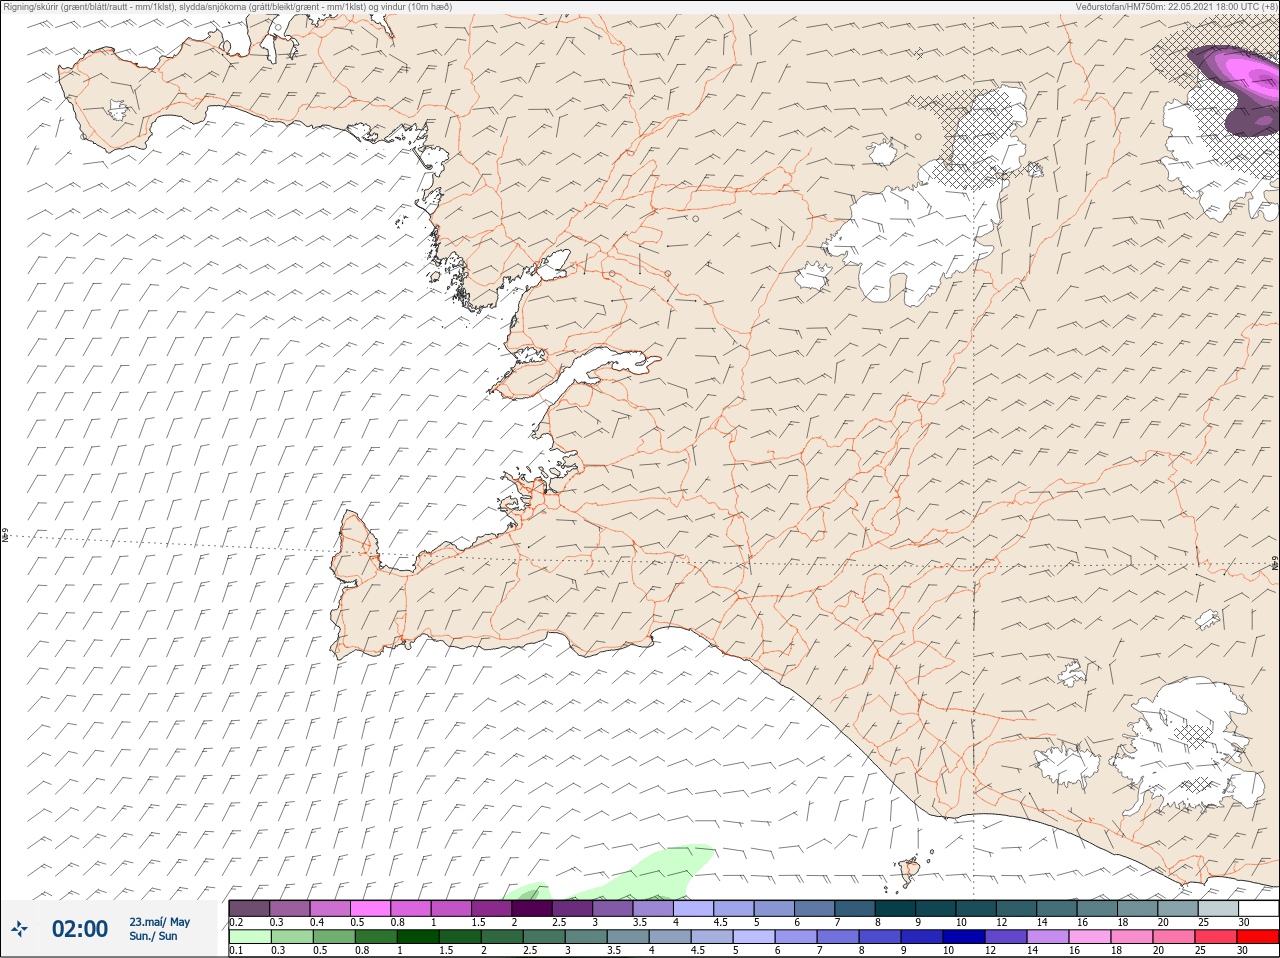This screenshot has height=958, width=1280.
Task: Click the '64' latitude label on the left edge
Action: click(5, 536)
